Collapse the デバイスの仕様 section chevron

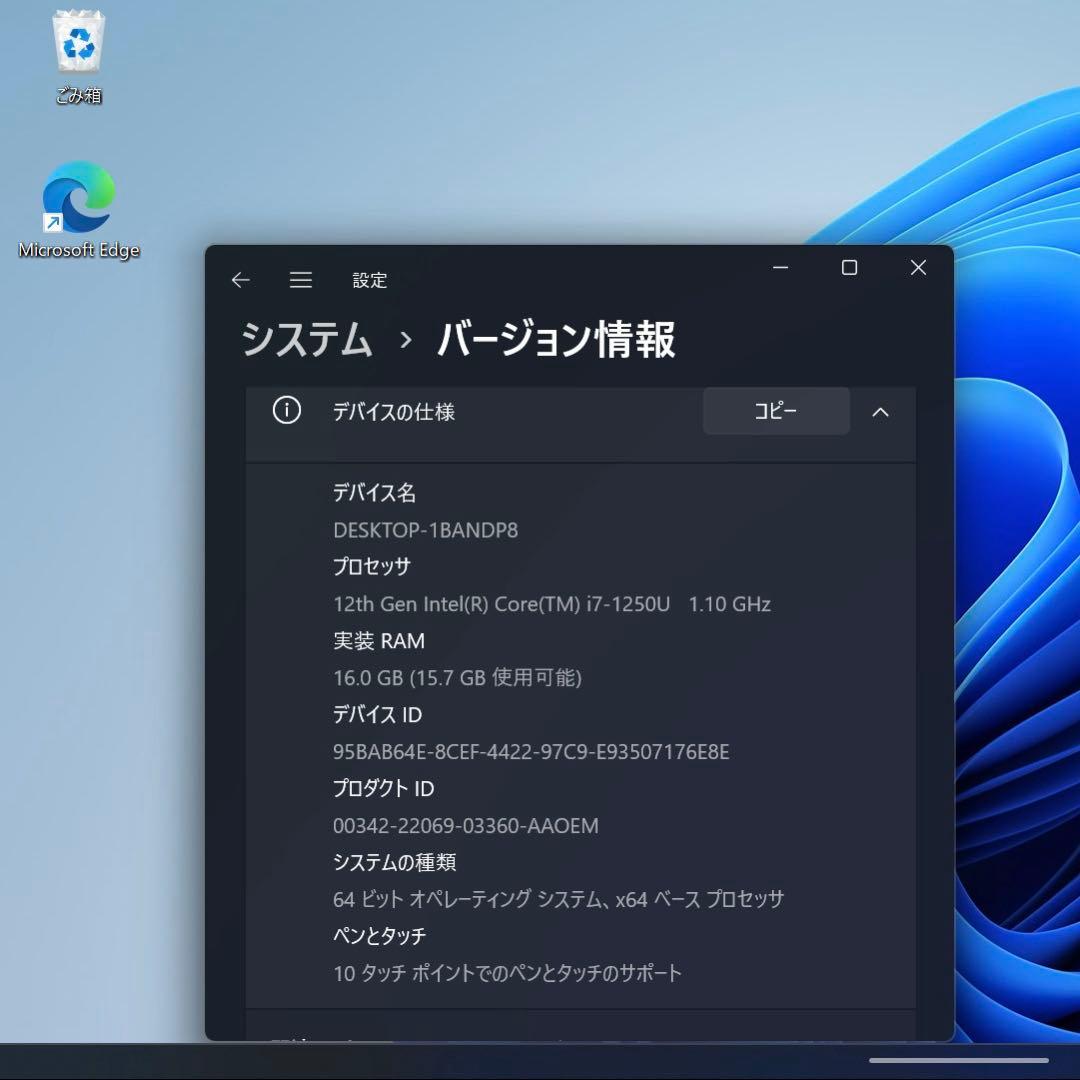click(881, 411)
